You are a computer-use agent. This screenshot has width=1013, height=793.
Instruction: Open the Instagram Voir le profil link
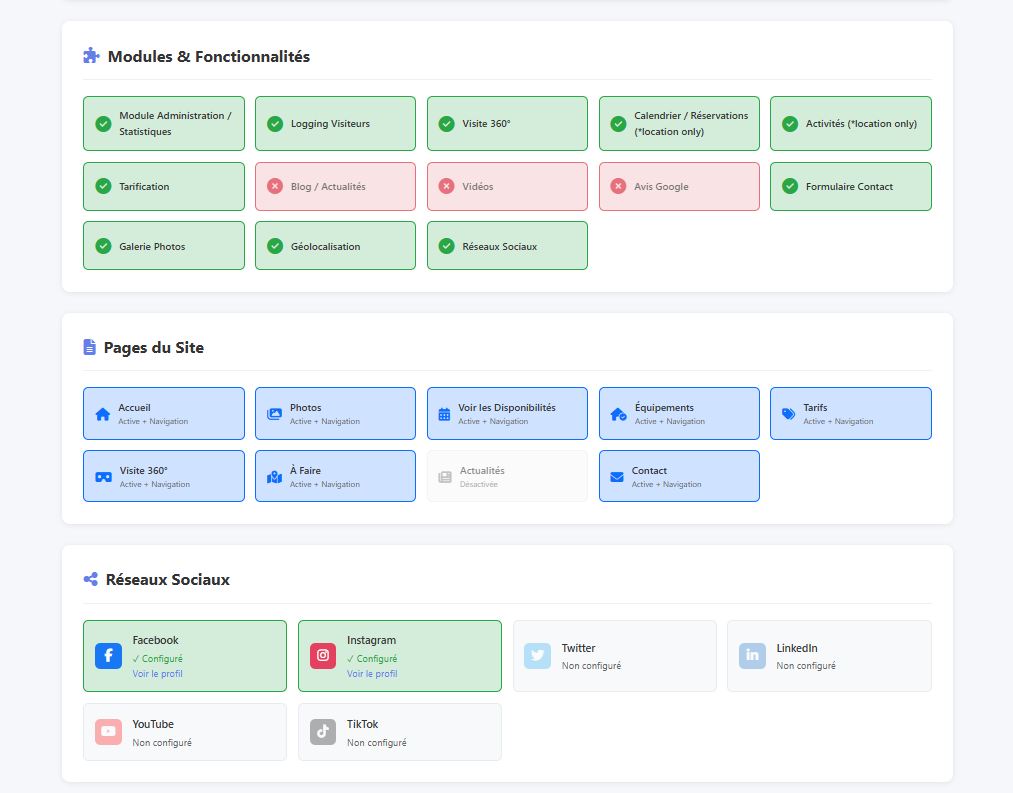371,674
